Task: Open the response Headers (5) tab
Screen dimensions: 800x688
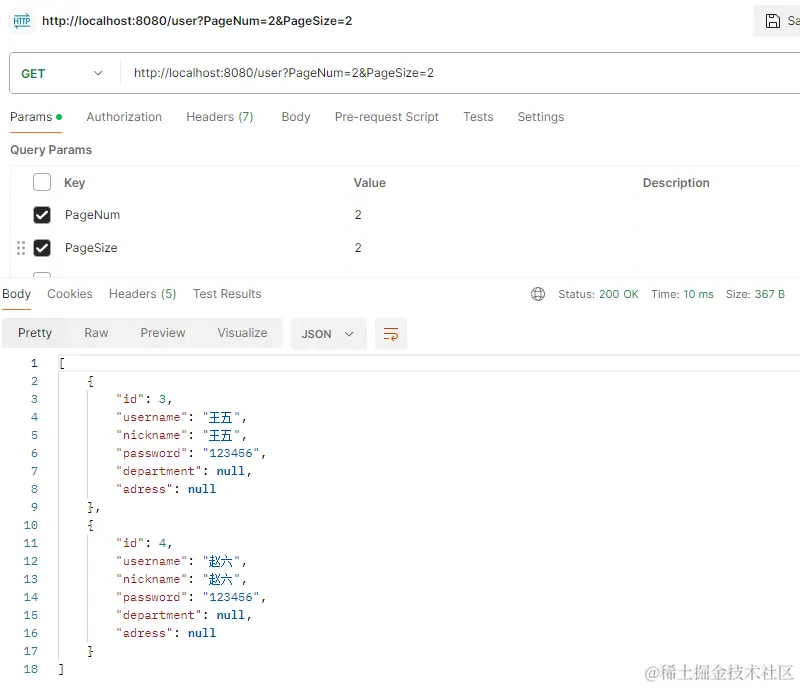Action: tap(142, 294)
